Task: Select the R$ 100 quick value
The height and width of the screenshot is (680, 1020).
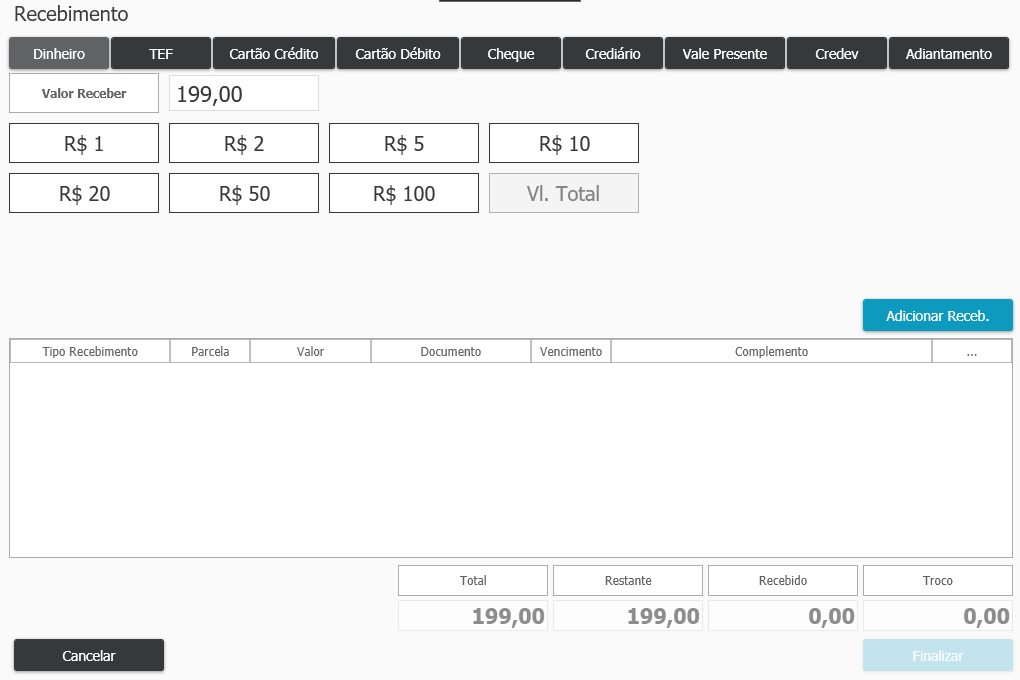Action: point(404,193)
